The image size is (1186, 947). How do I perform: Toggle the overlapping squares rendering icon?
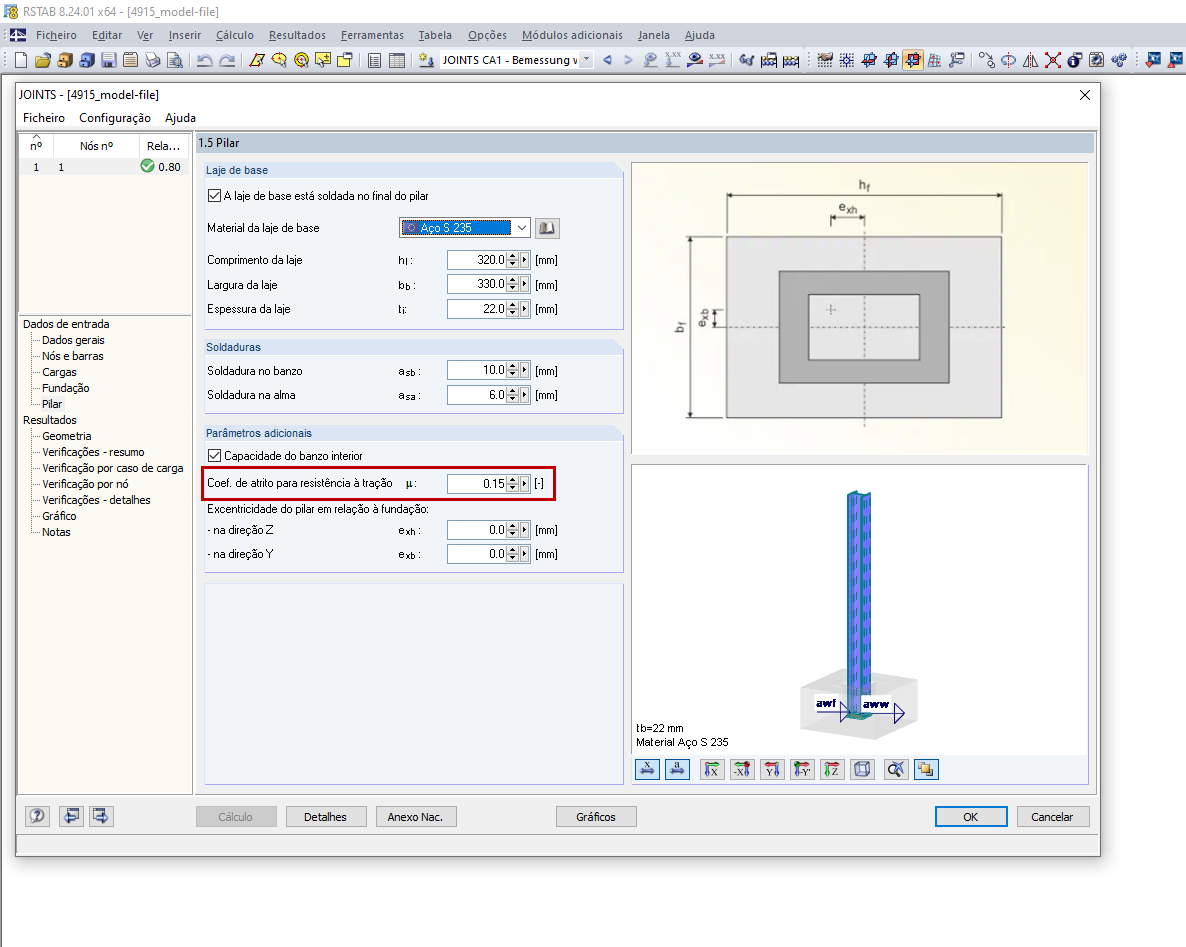point(926,769)
